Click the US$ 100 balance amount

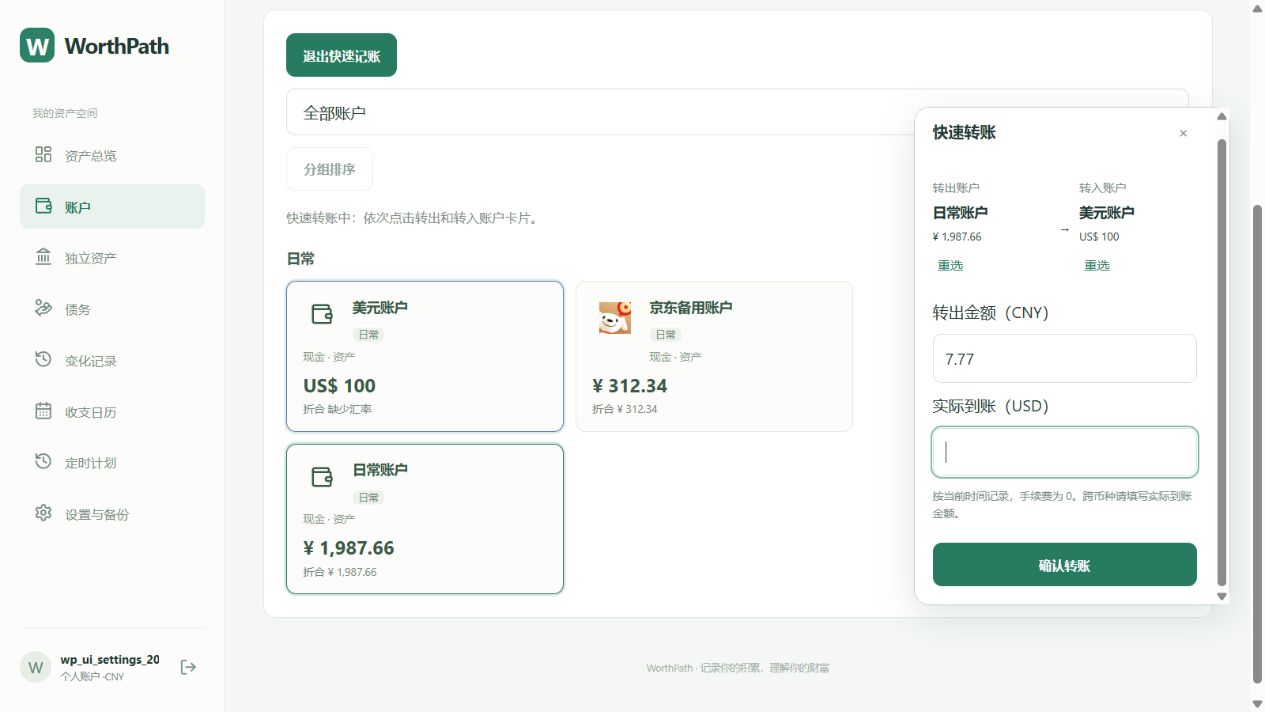point(339,385)
